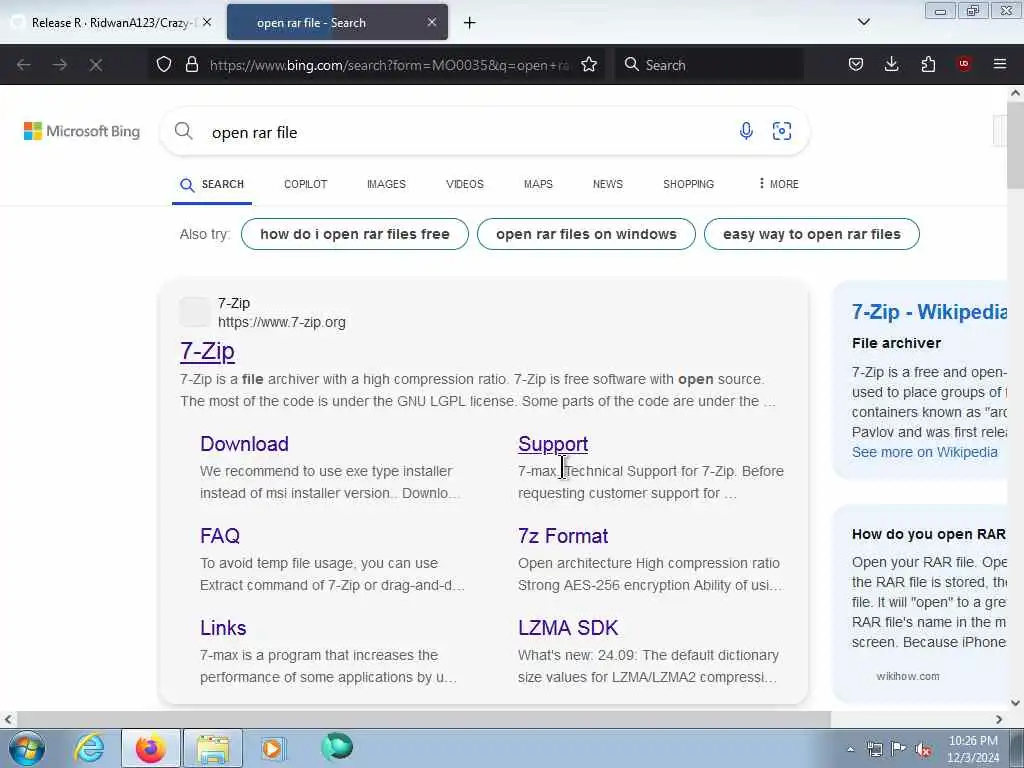1024x768 pixels.
Task: Select the open rar file tab
Action: [x=337, y=22]
